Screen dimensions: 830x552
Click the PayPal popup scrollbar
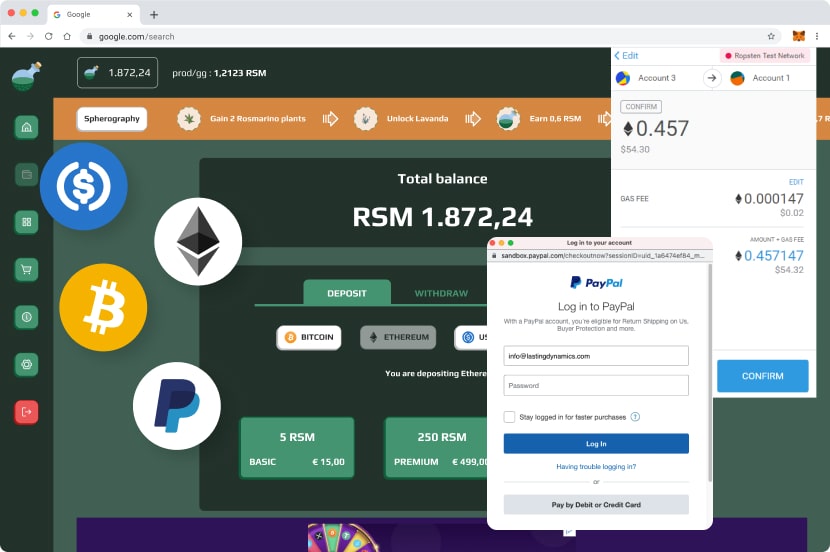pos(710,373)
